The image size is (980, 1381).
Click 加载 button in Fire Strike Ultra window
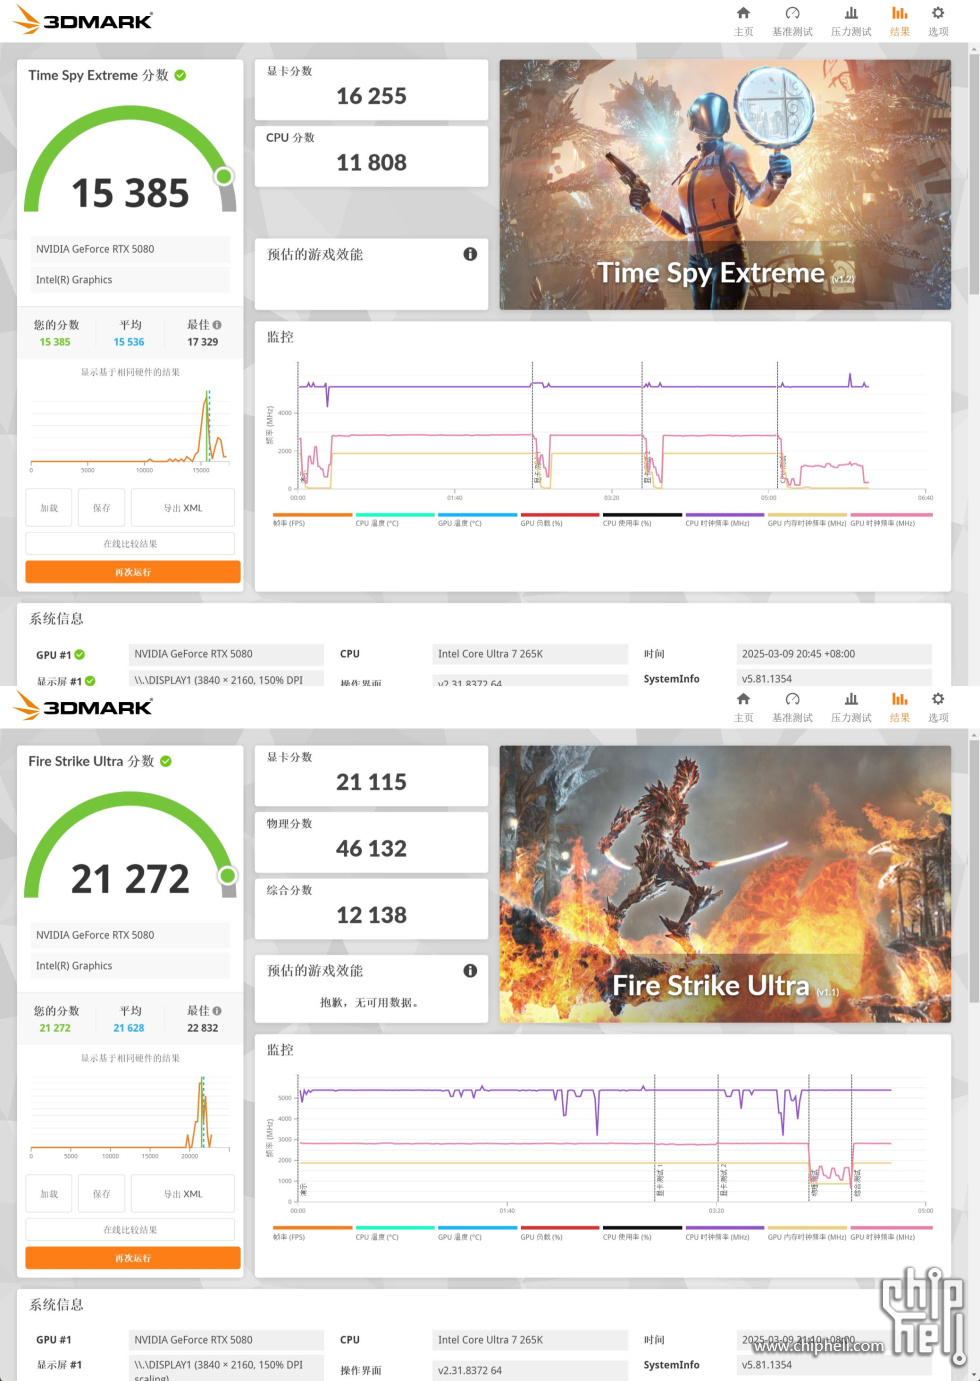point(49,1194)
